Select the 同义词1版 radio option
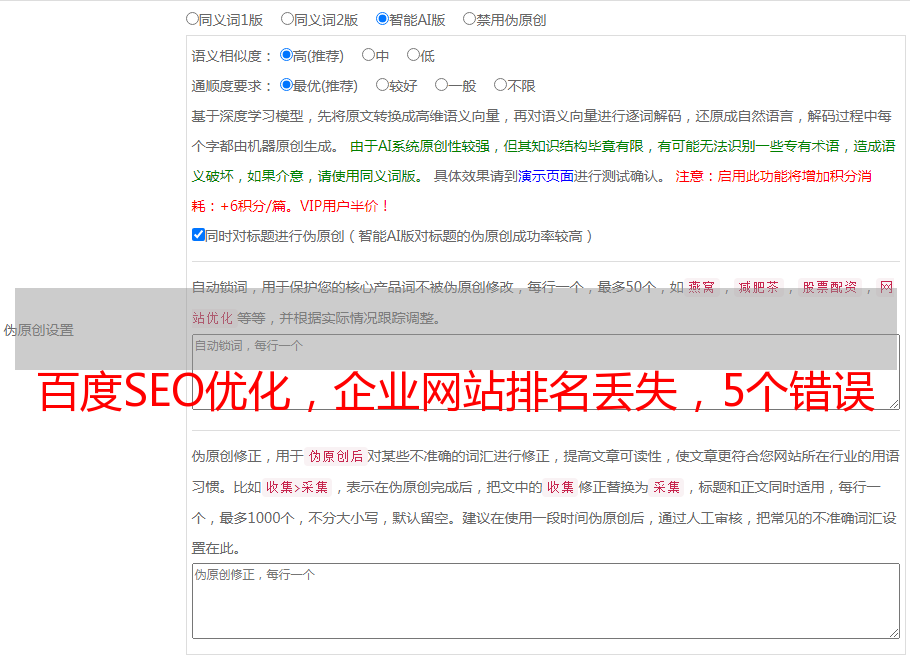Screen dimensions: 911x658 pyautogui.click(x=192, y=19)
